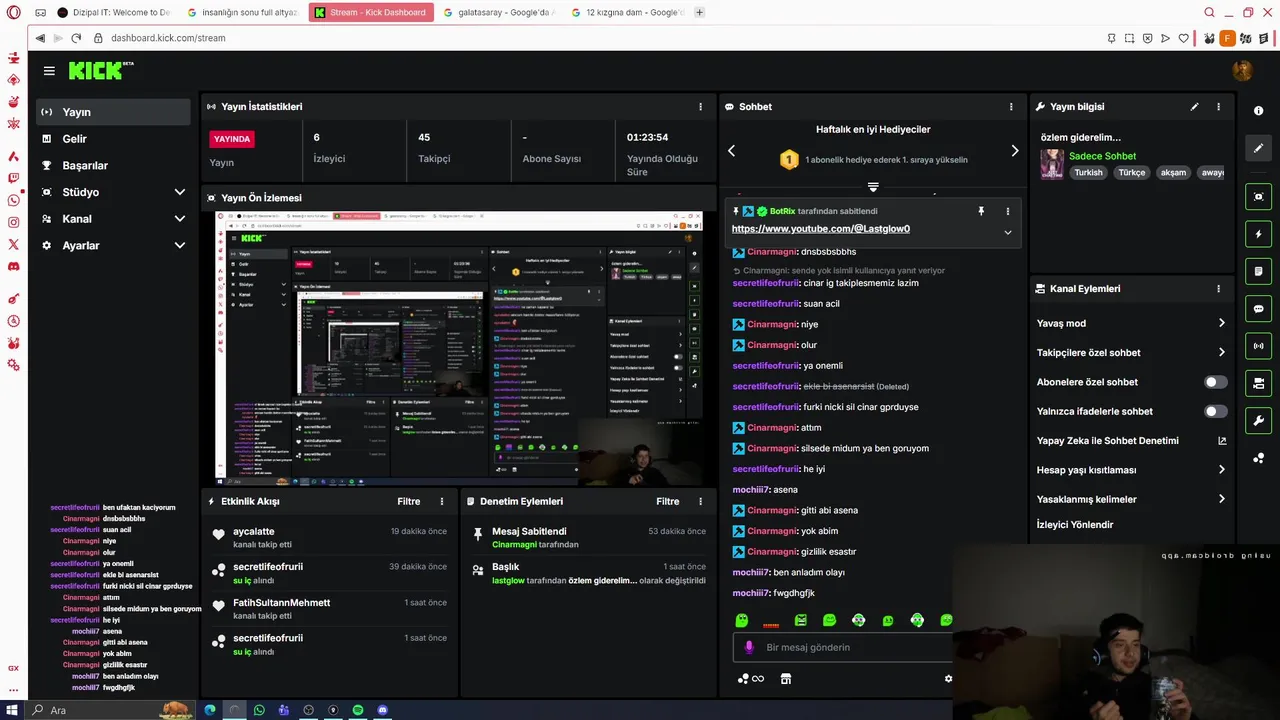Open Denetim Eylemleri options menu
This screenshot has width=1280, height=720.
click(700, 502)
